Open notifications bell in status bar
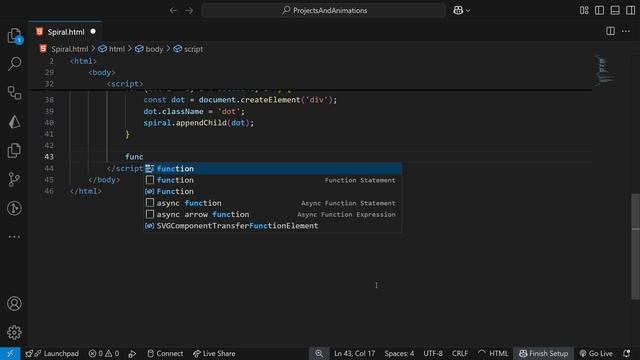Viewport: 640px width, 360px height. pos(627,353)
